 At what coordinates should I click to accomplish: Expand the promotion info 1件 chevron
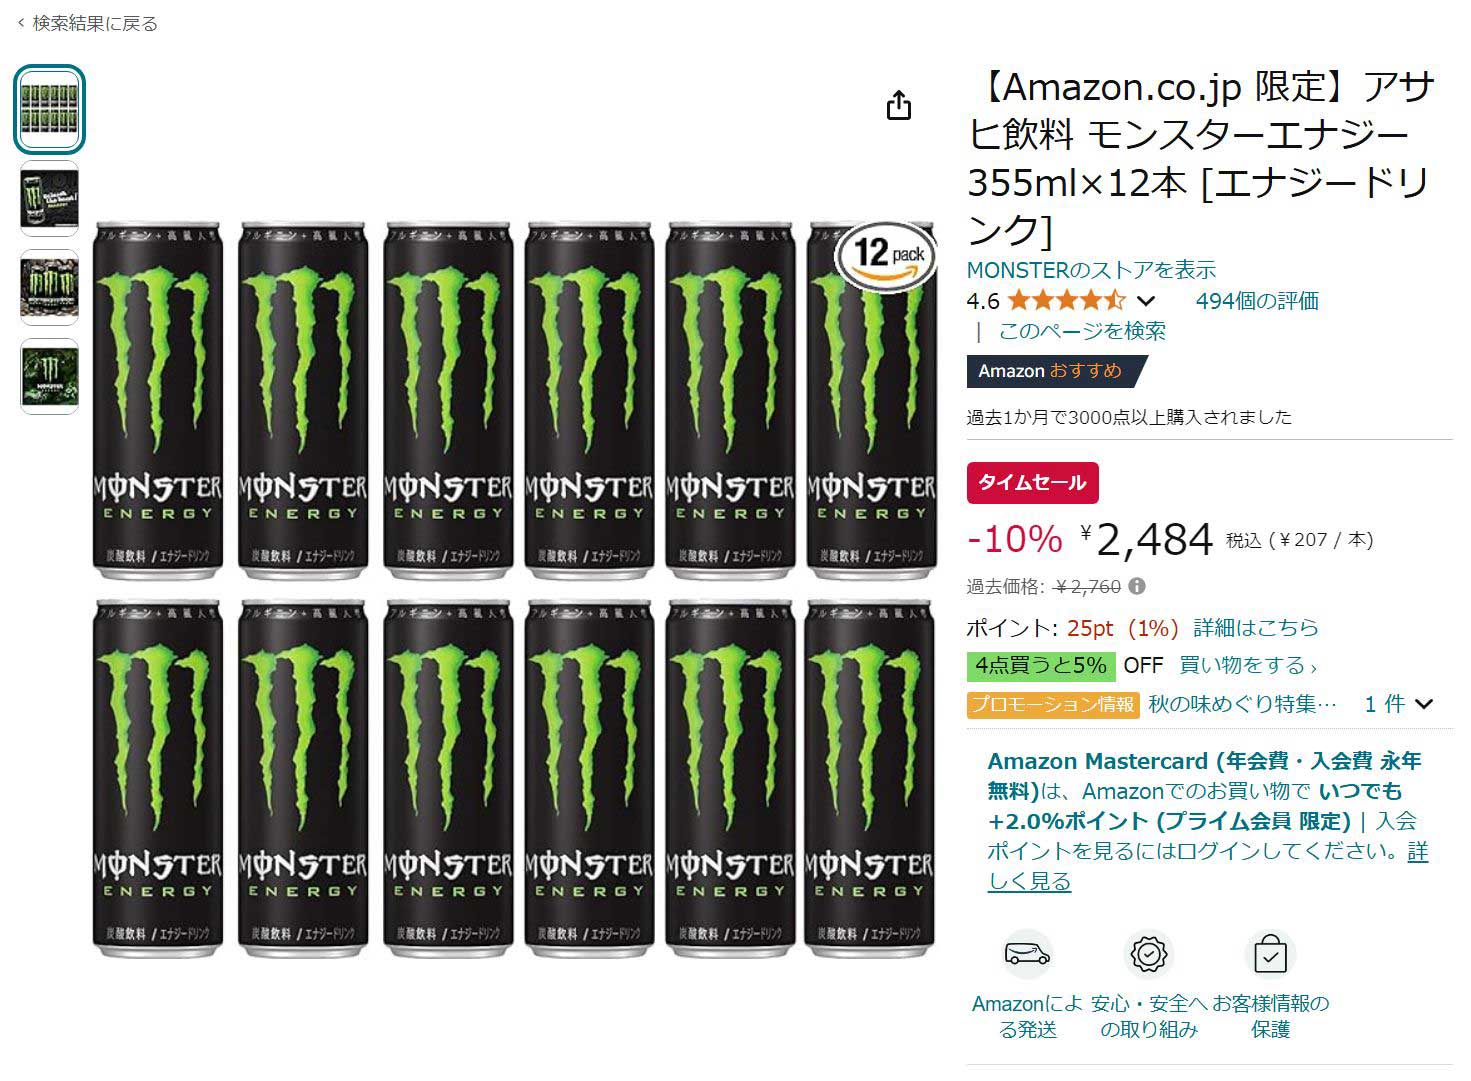click(x=1424, y=704)
